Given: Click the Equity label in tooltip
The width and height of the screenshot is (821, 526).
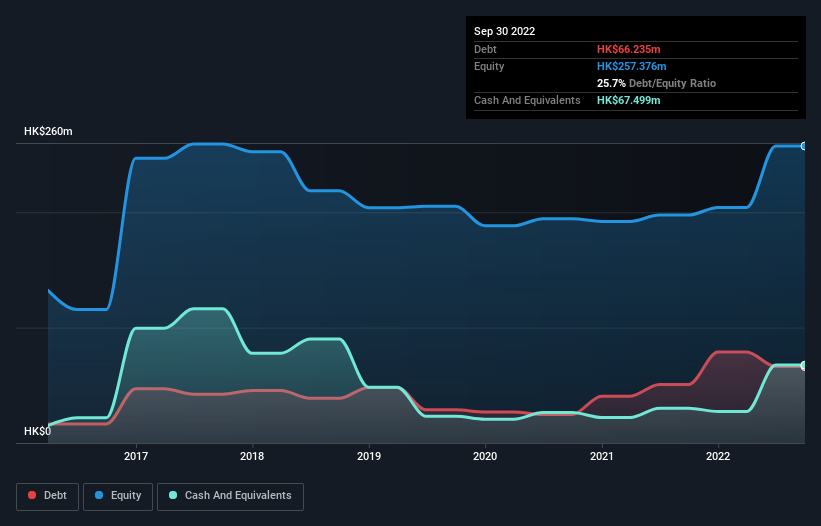Looking at the screenshot, I should click(x=489, y=66).
